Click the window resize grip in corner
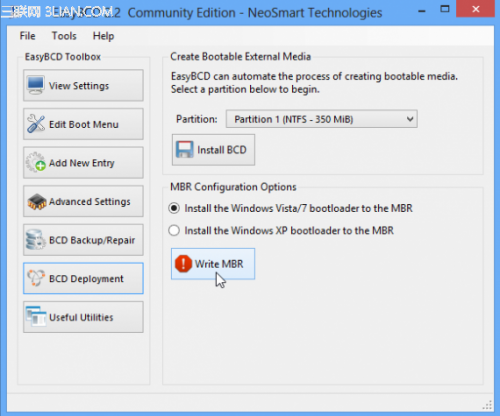Image resolution: width=500 pixels, height=416 pixels. [x=487, y=405]
